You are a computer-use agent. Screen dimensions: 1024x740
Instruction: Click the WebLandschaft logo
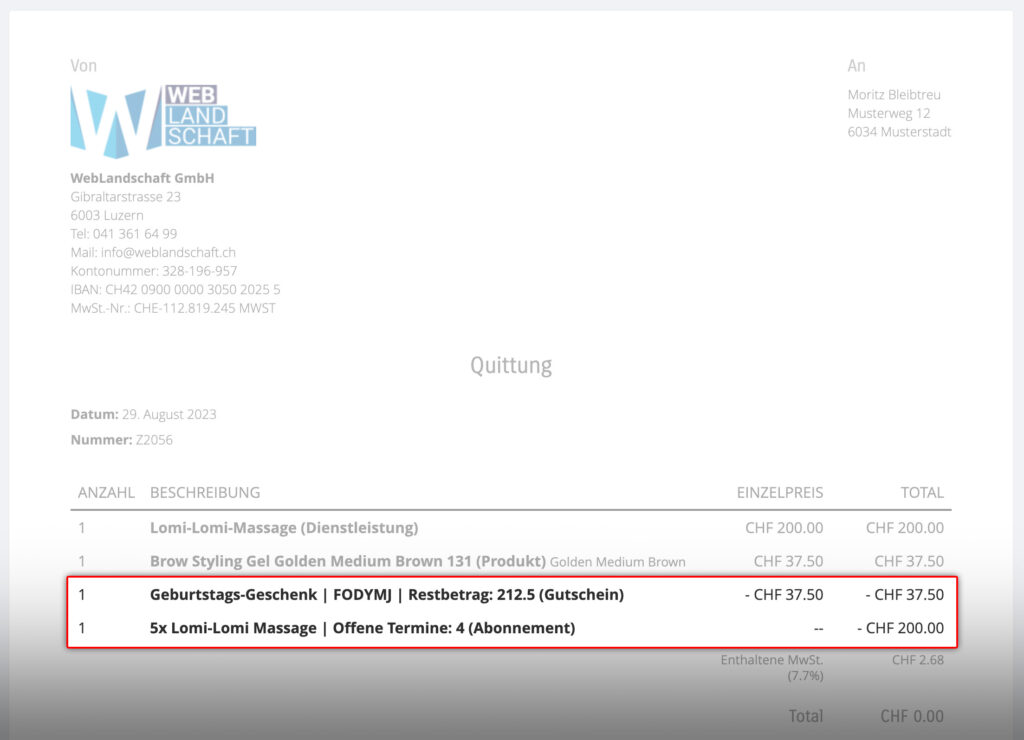[163, 120]
